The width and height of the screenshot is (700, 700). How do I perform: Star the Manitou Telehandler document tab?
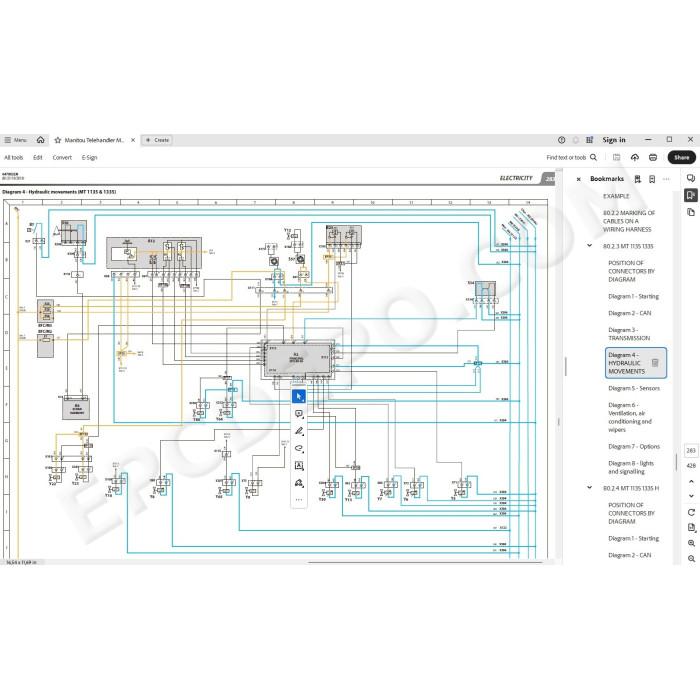coord(58,140)
